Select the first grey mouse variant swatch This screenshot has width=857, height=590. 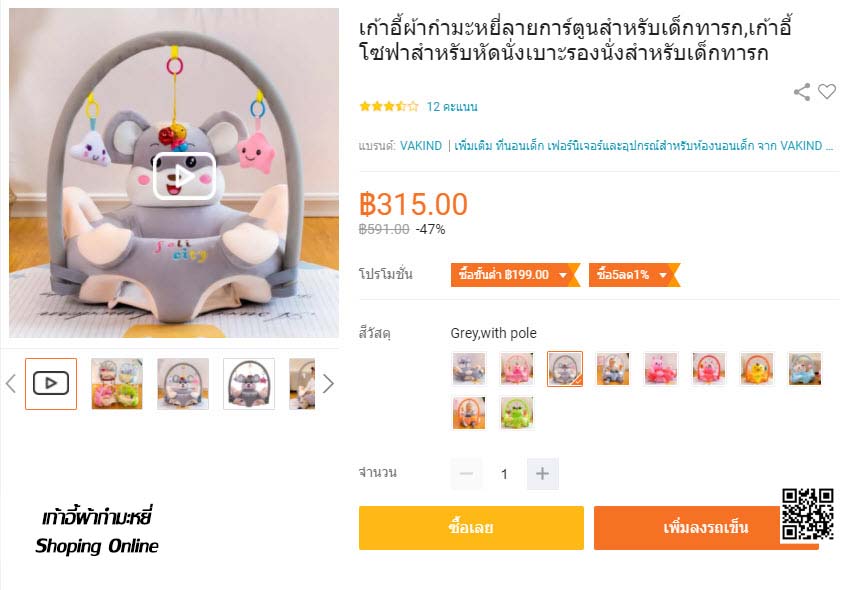click(x=469, y=369)
